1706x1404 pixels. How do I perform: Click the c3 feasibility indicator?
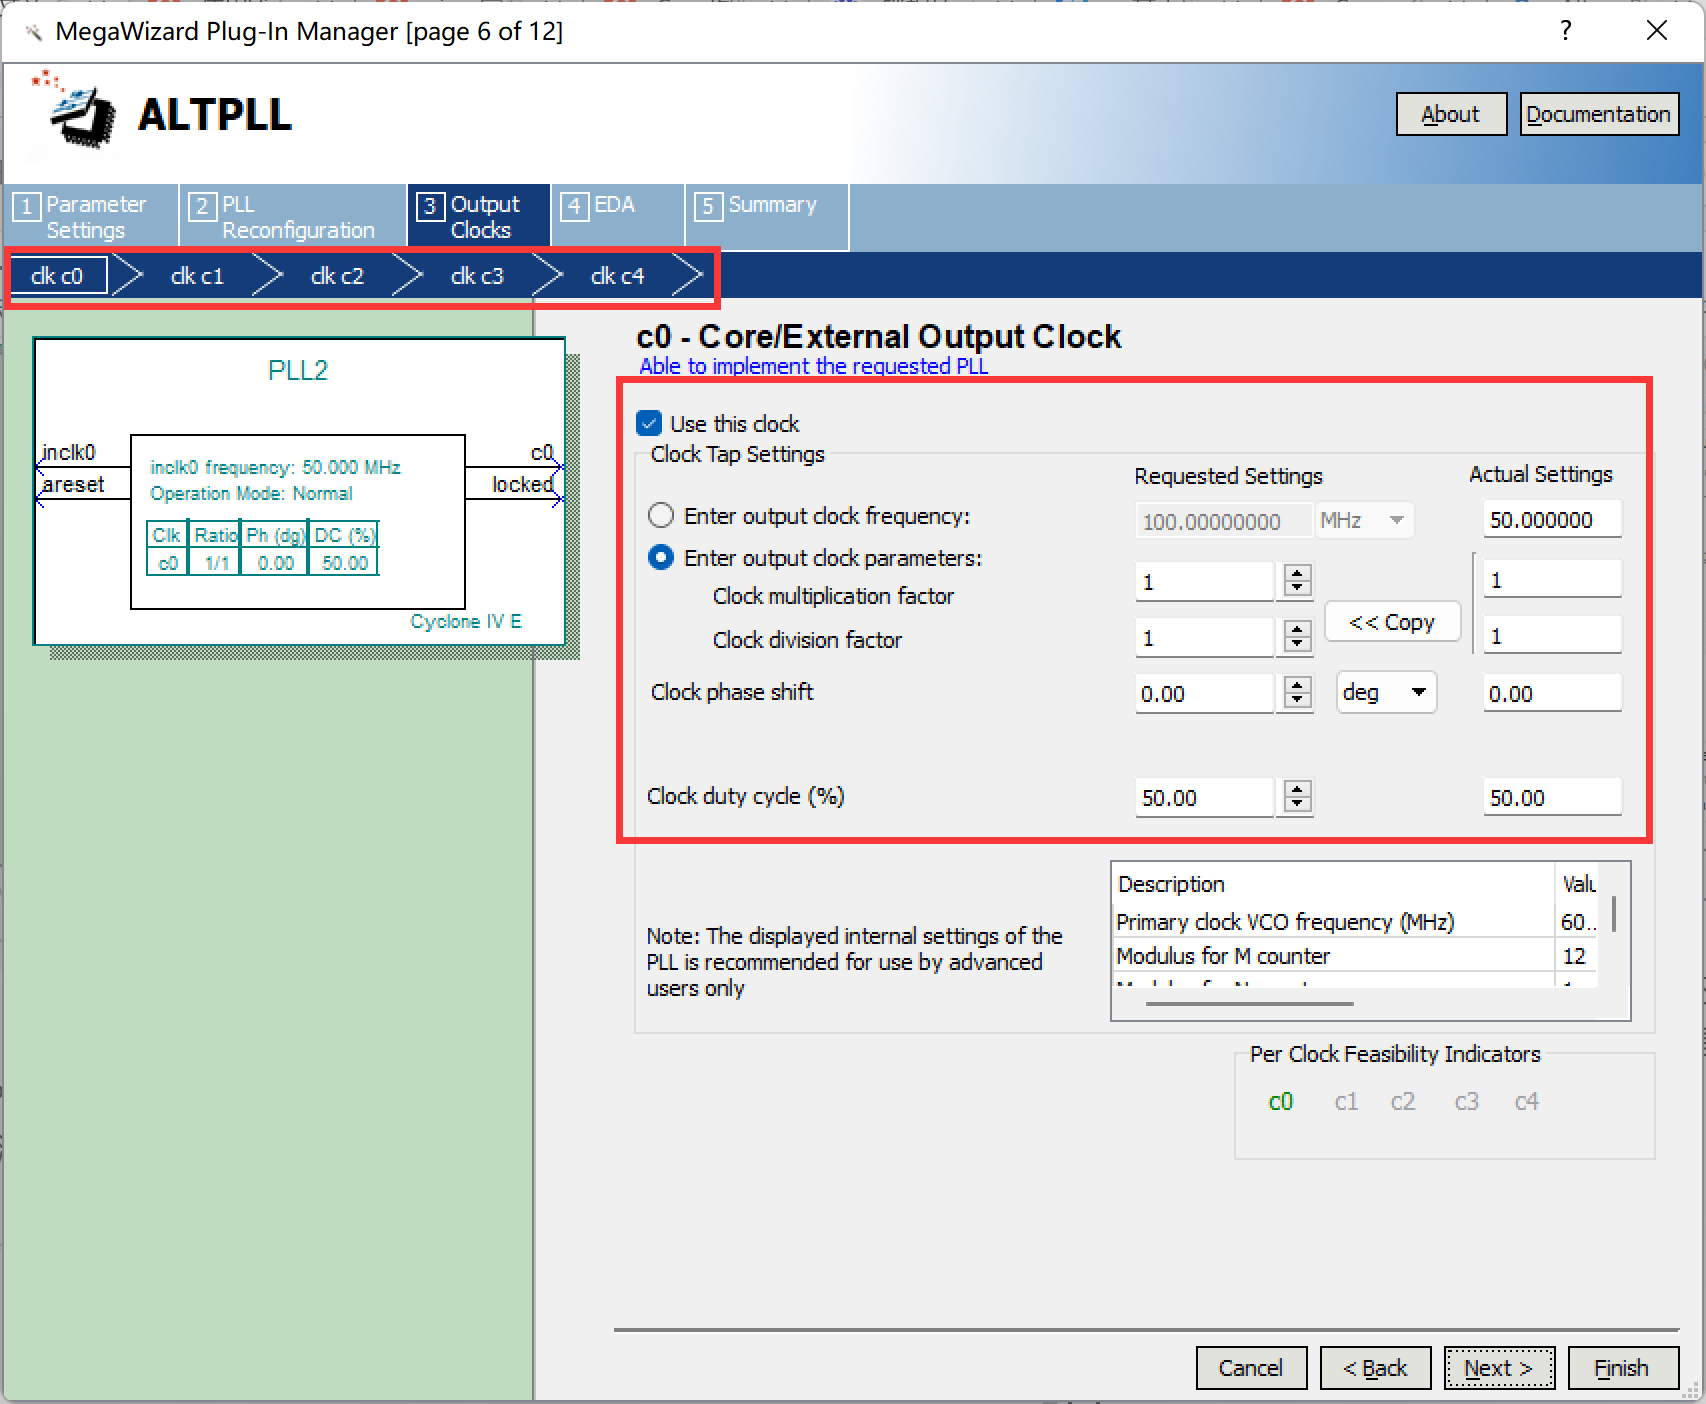coord(1466,1102)
